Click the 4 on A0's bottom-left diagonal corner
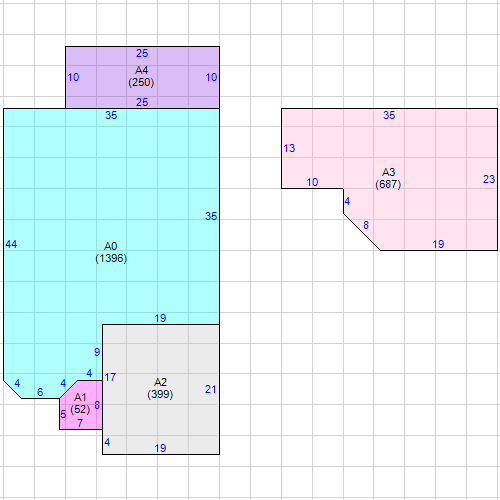 coord(17,383)
